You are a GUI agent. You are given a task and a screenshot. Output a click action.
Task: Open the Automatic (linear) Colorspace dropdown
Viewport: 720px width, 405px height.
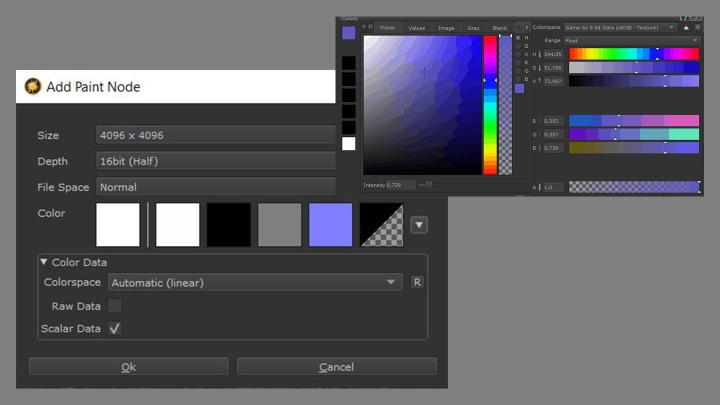255,283
